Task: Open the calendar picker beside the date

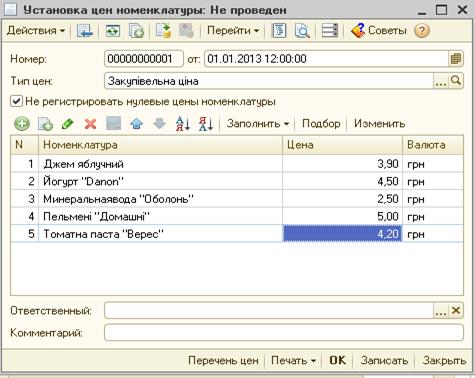Action: click(x=456, y=59)
